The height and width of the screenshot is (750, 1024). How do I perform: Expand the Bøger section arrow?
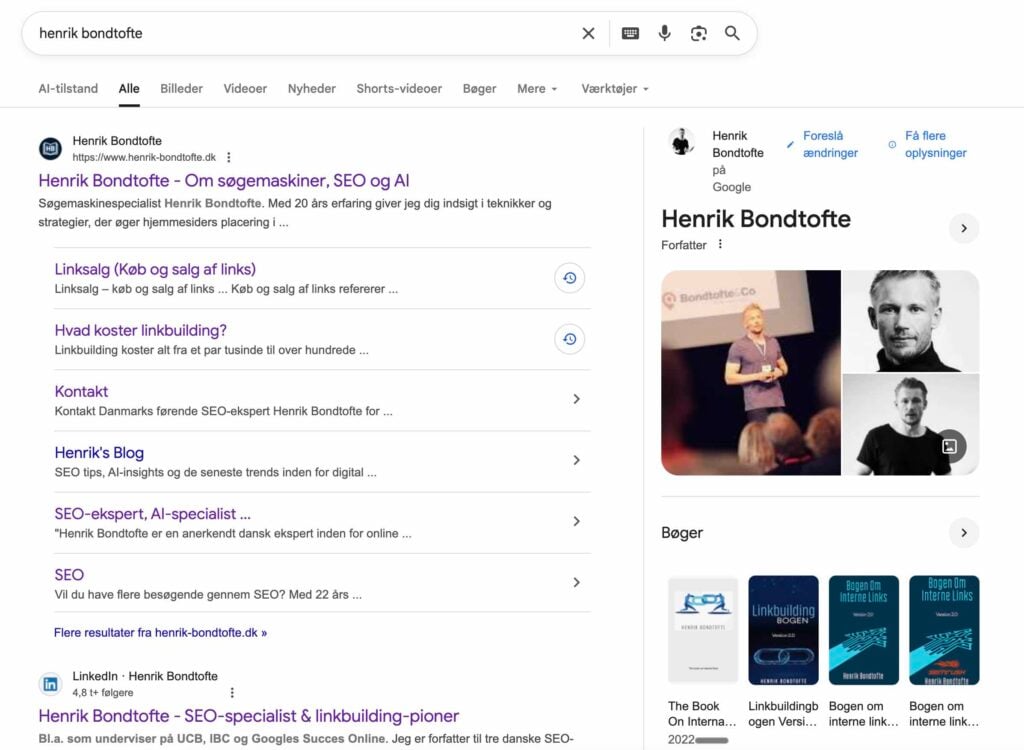pyautogui.click(x=963, y=533)
